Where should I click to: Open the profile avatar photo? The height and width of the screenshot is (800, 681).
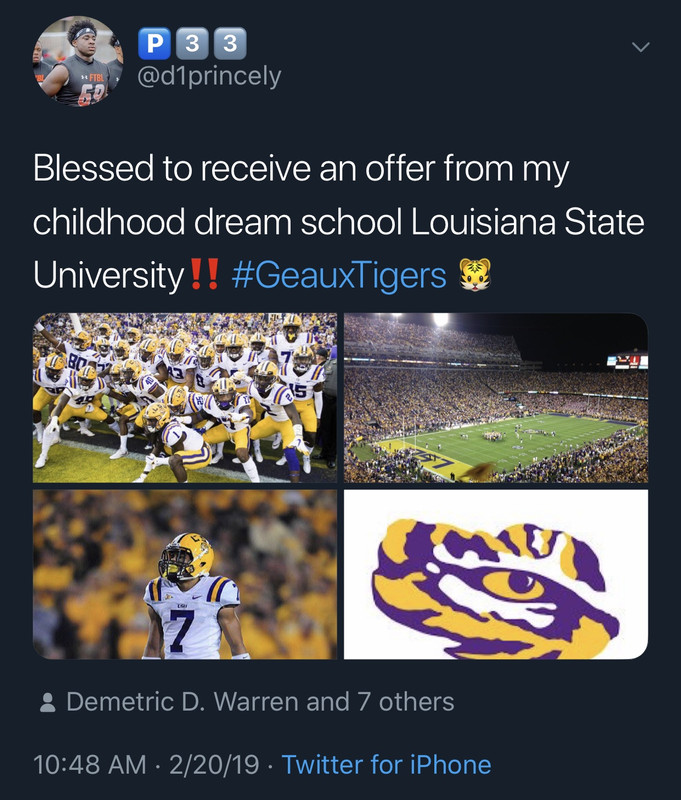tap(79, 61)
